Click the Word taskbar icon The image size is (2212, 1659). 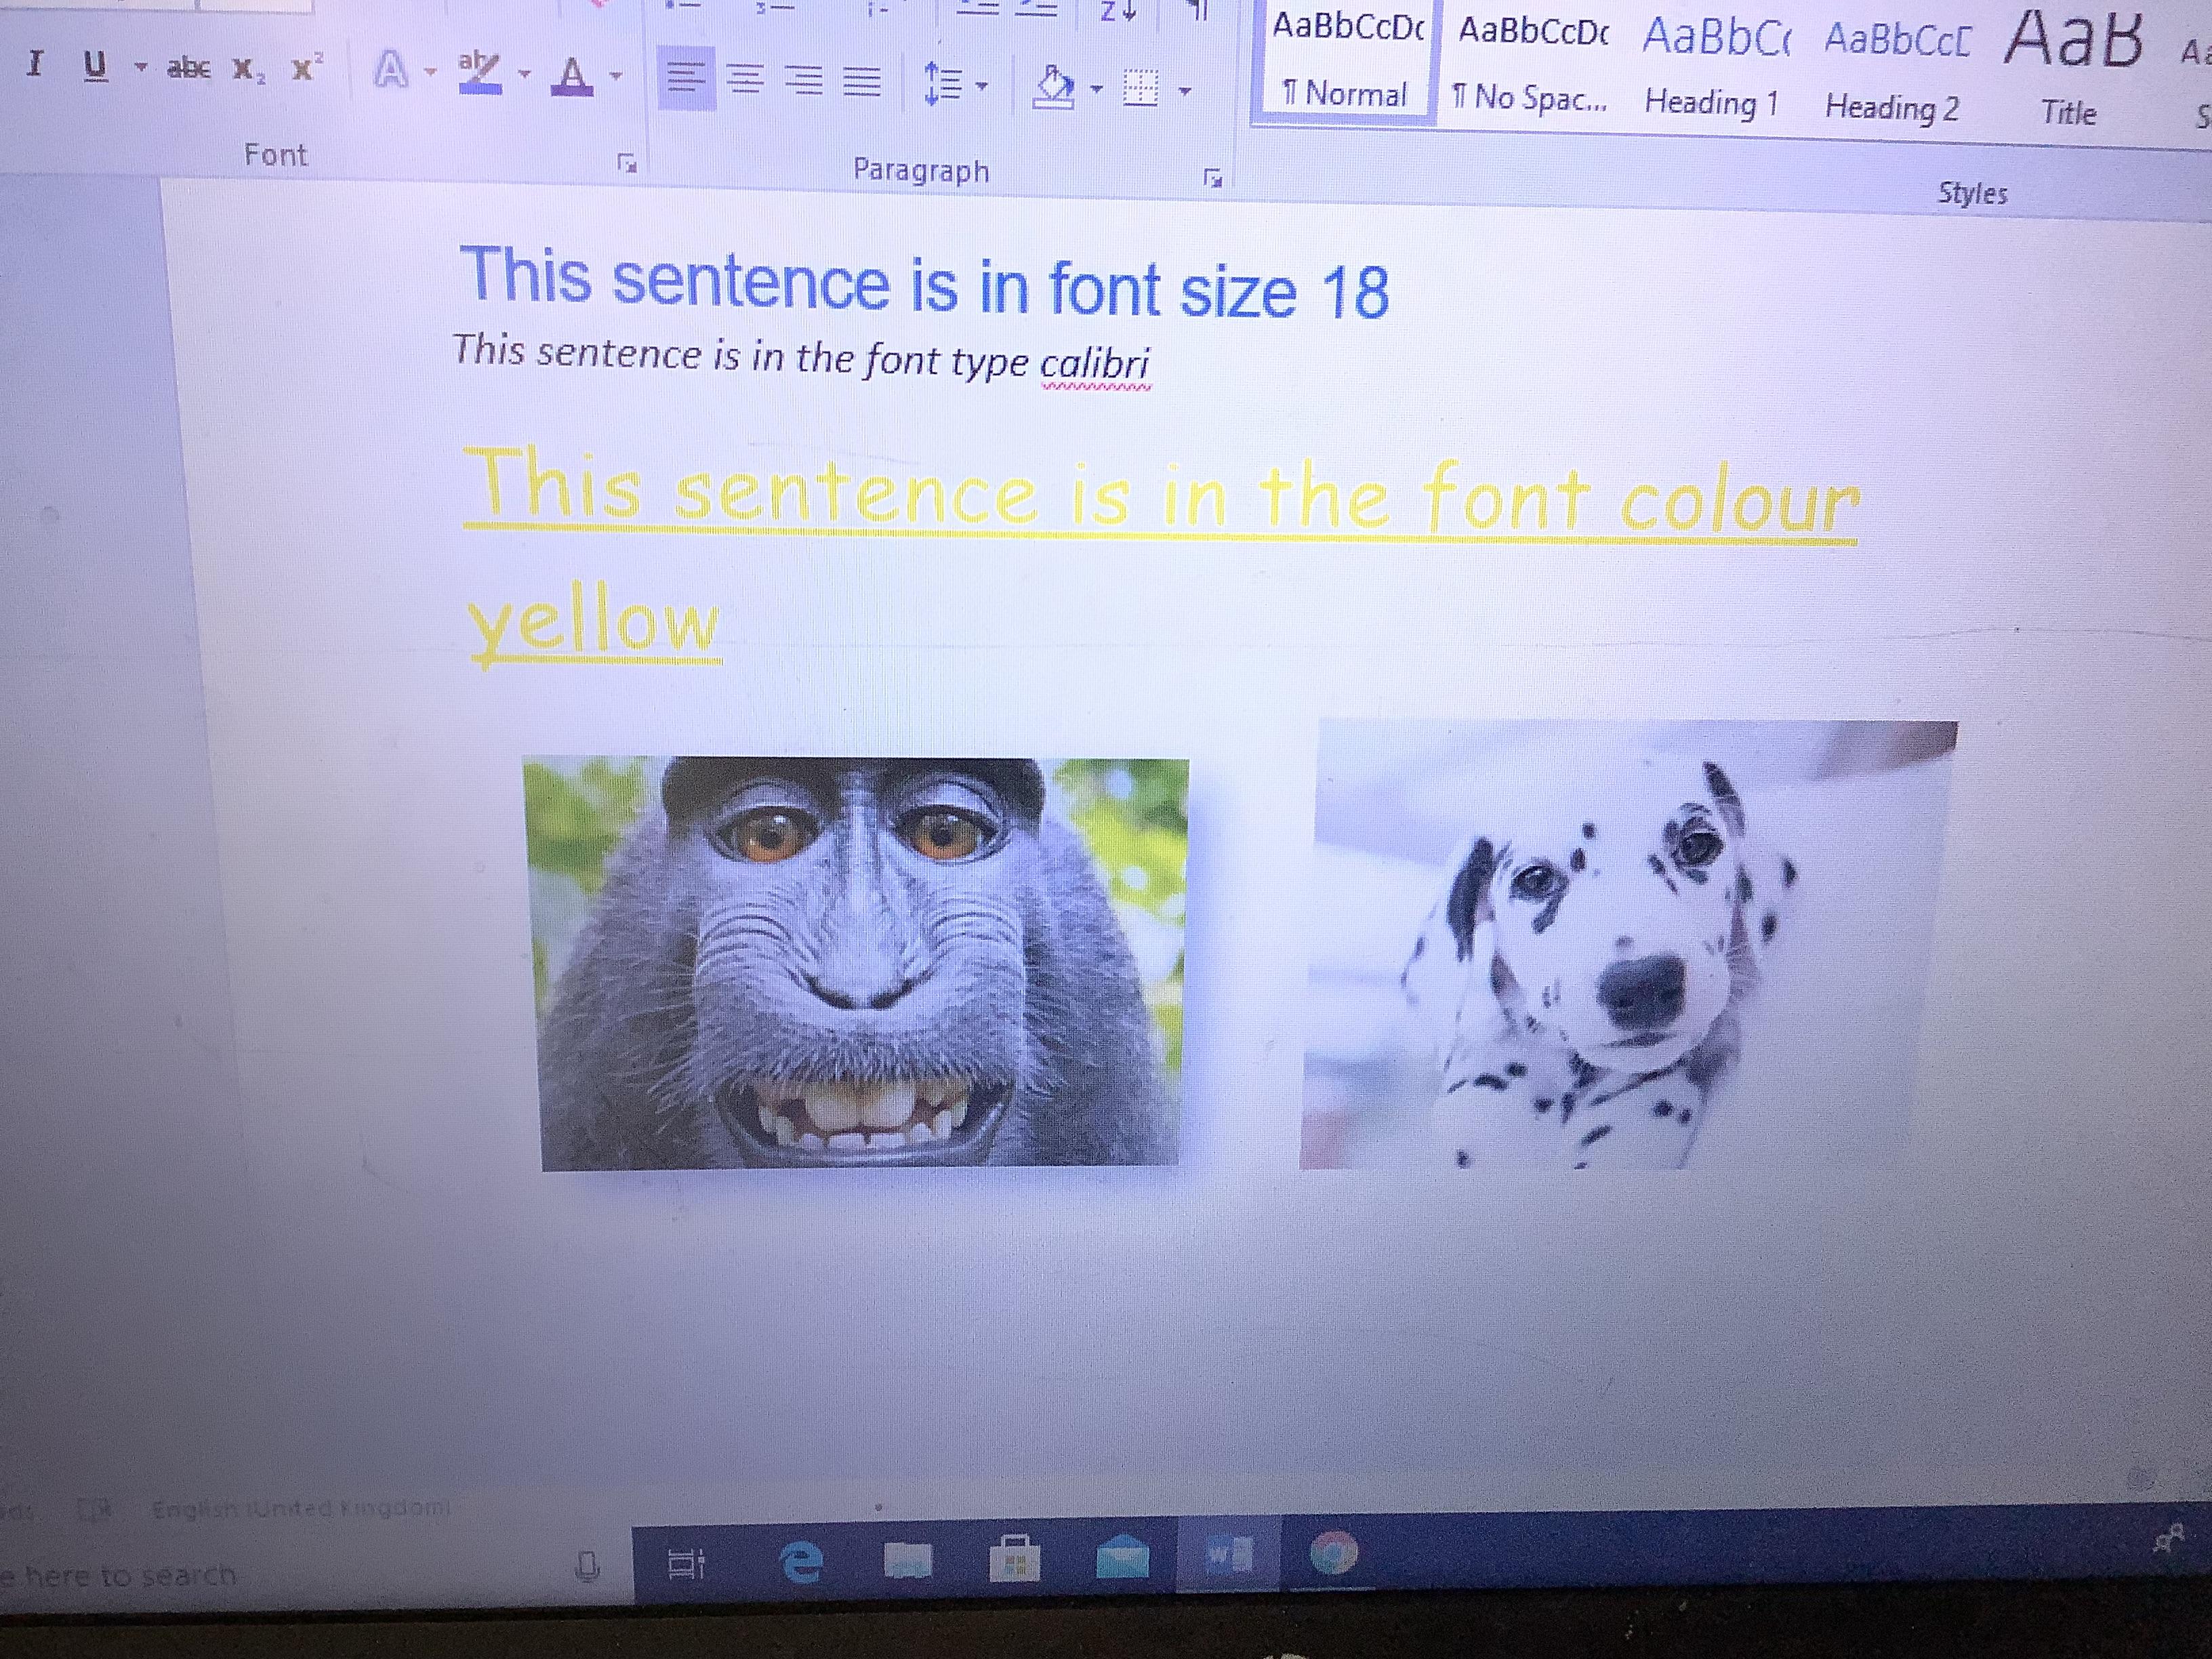tap(1228, 1556)
